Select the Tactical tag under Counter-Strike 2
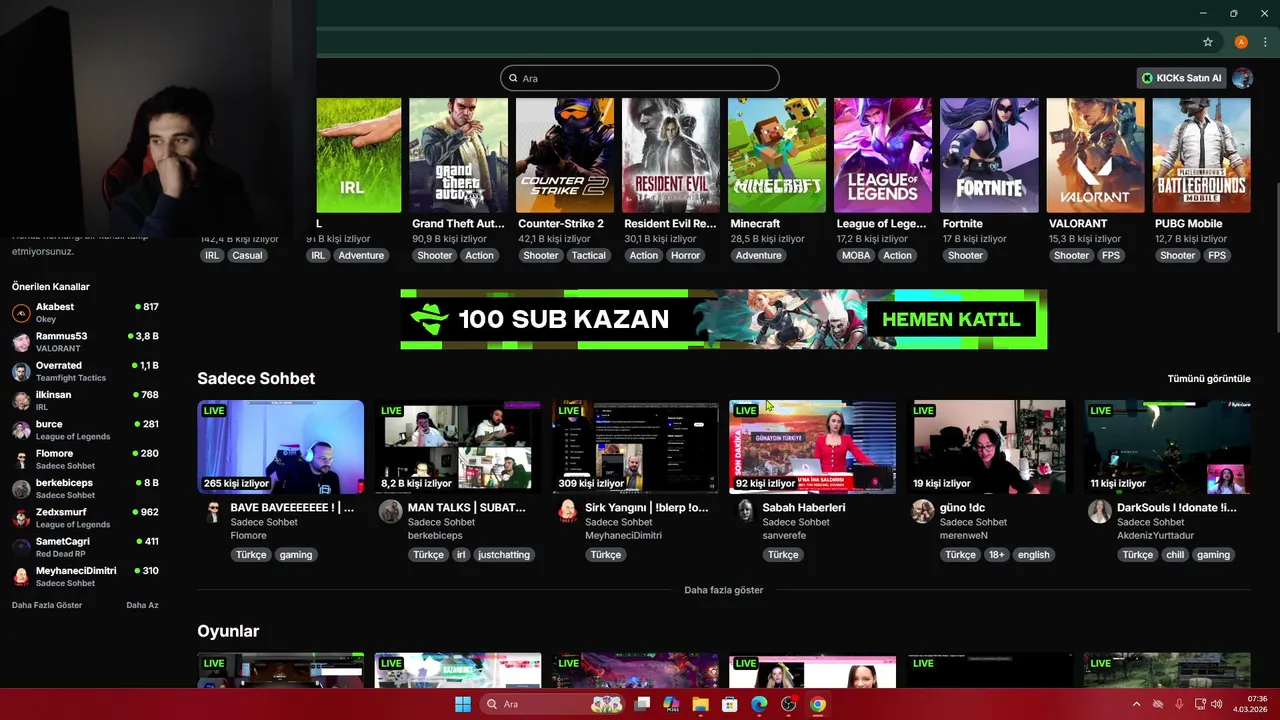 pyautogui.click(x=588, y=255)
